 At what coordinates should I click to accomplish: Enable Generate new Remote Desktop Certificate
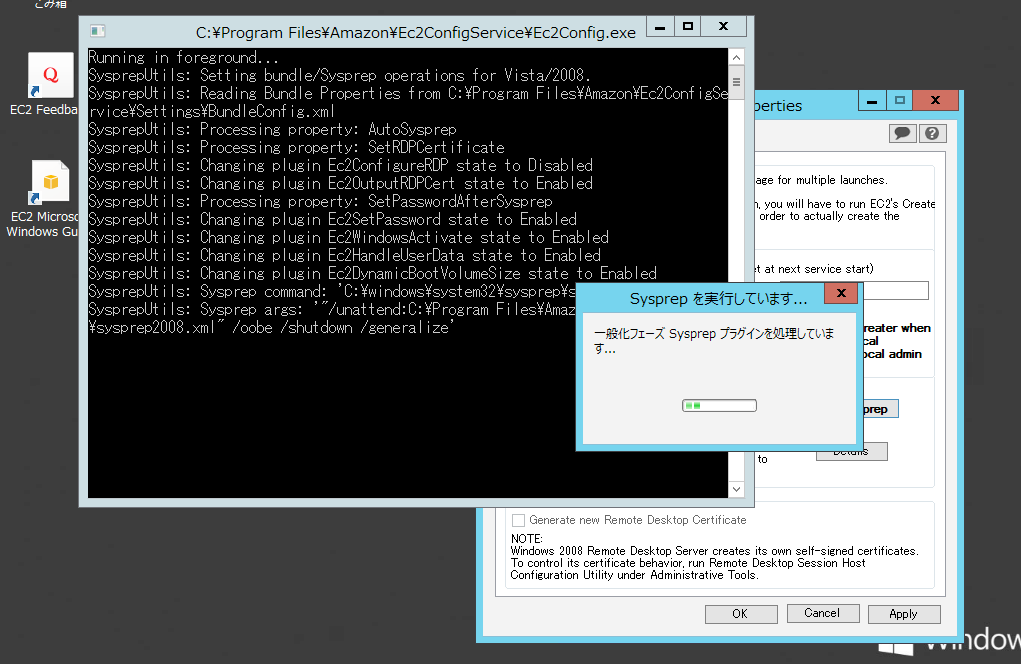pos(518,520)
